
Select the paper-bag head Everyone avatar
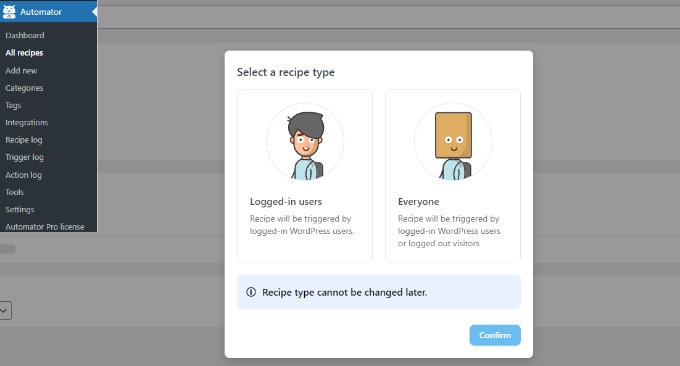(x=453, y=141)
